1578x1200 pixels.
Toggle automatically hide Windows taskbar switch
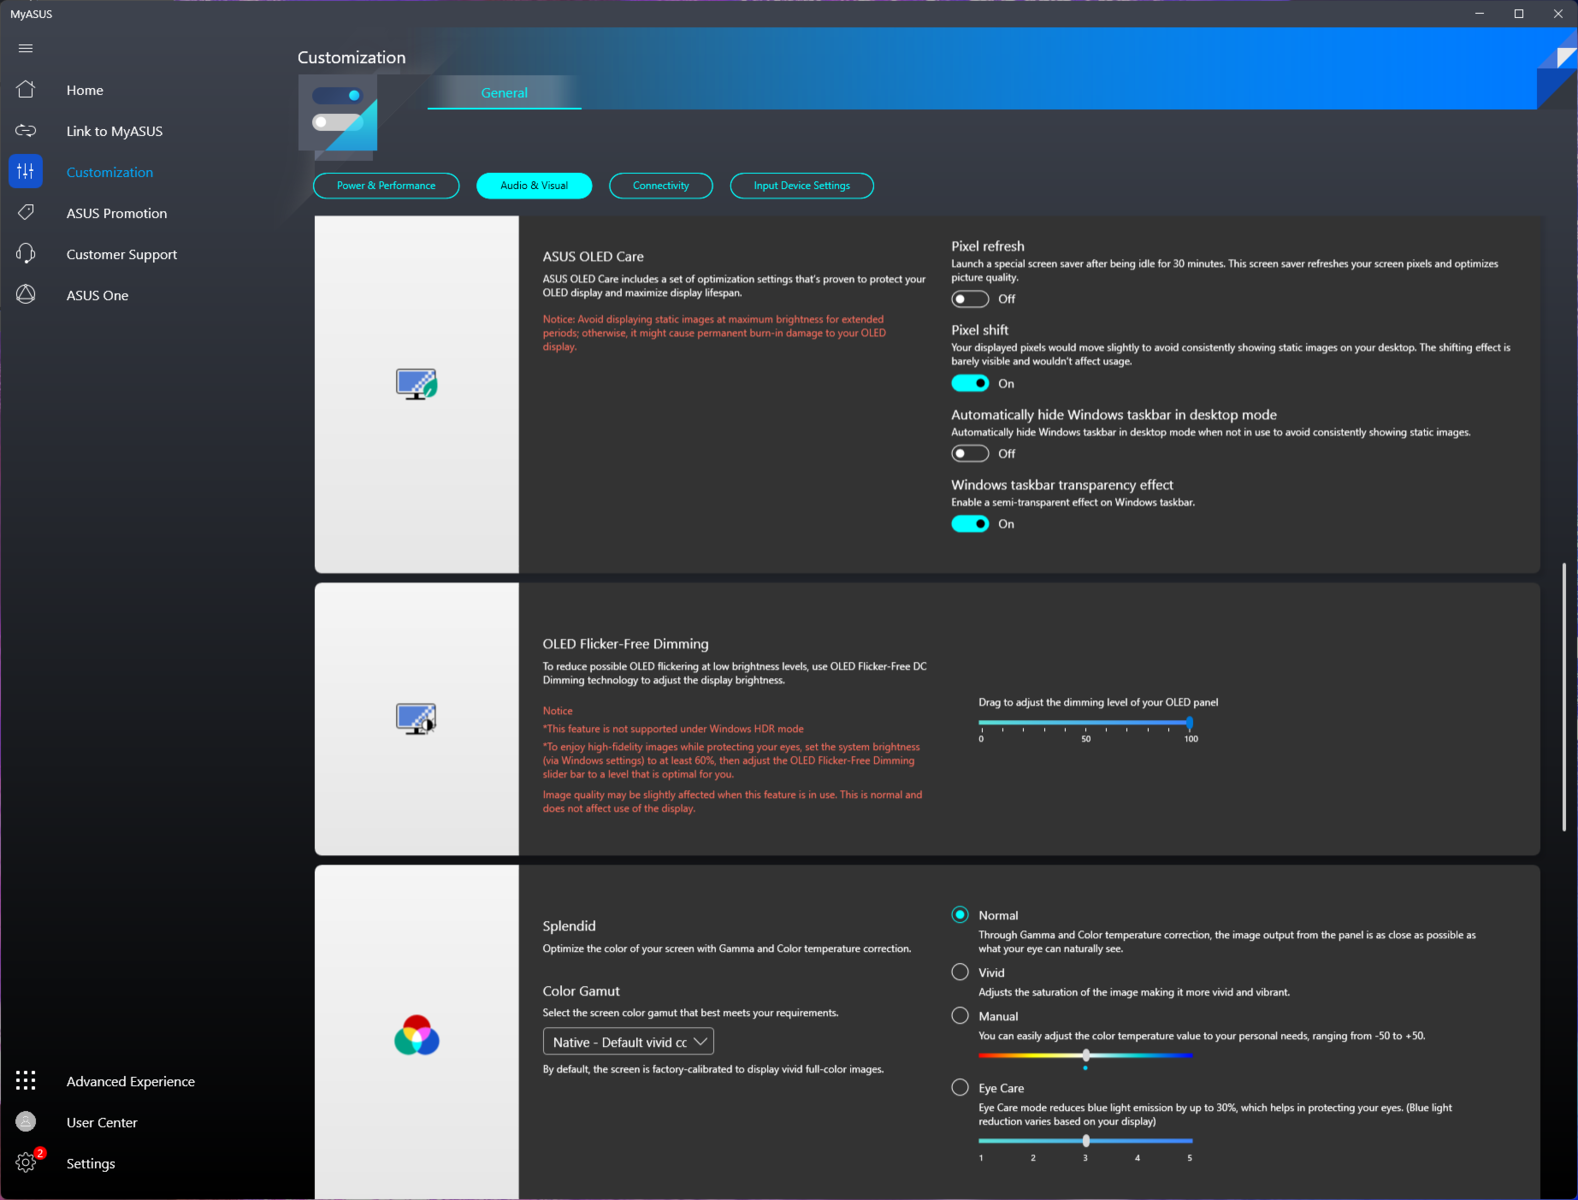(970, 453)
